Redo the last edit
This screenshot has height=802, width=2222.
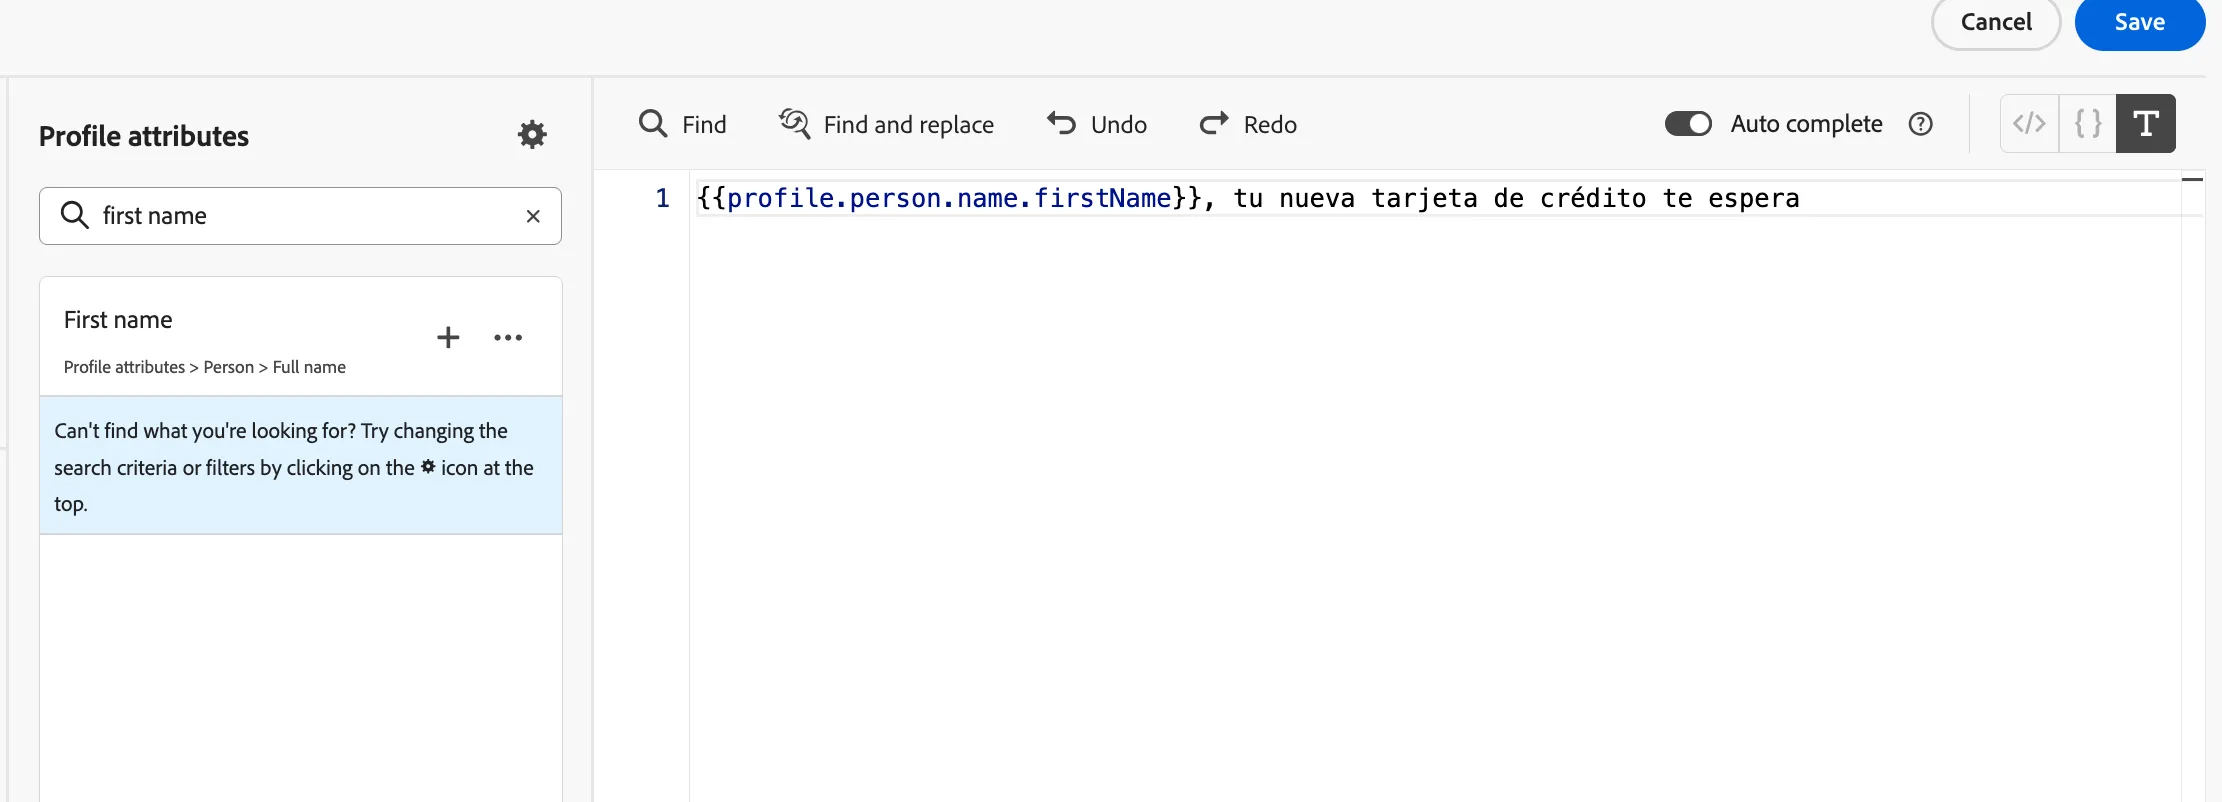1248,124
